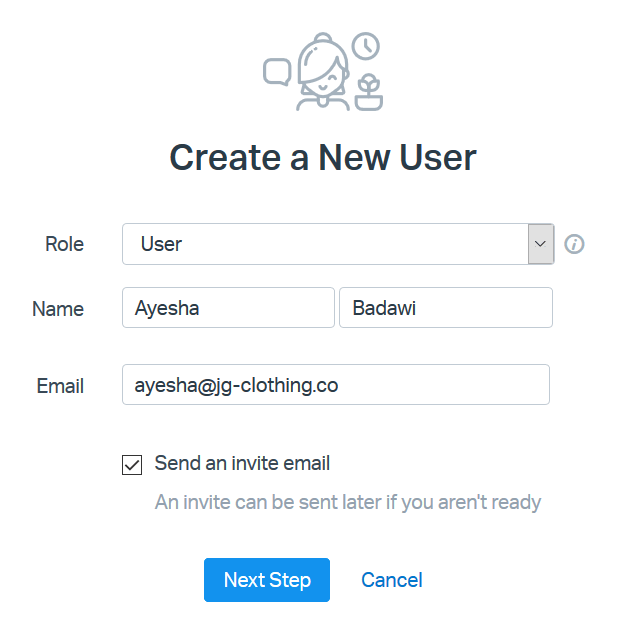Click the Cancel link
This screenshot has width=638, height=631.
coord(392,580)
